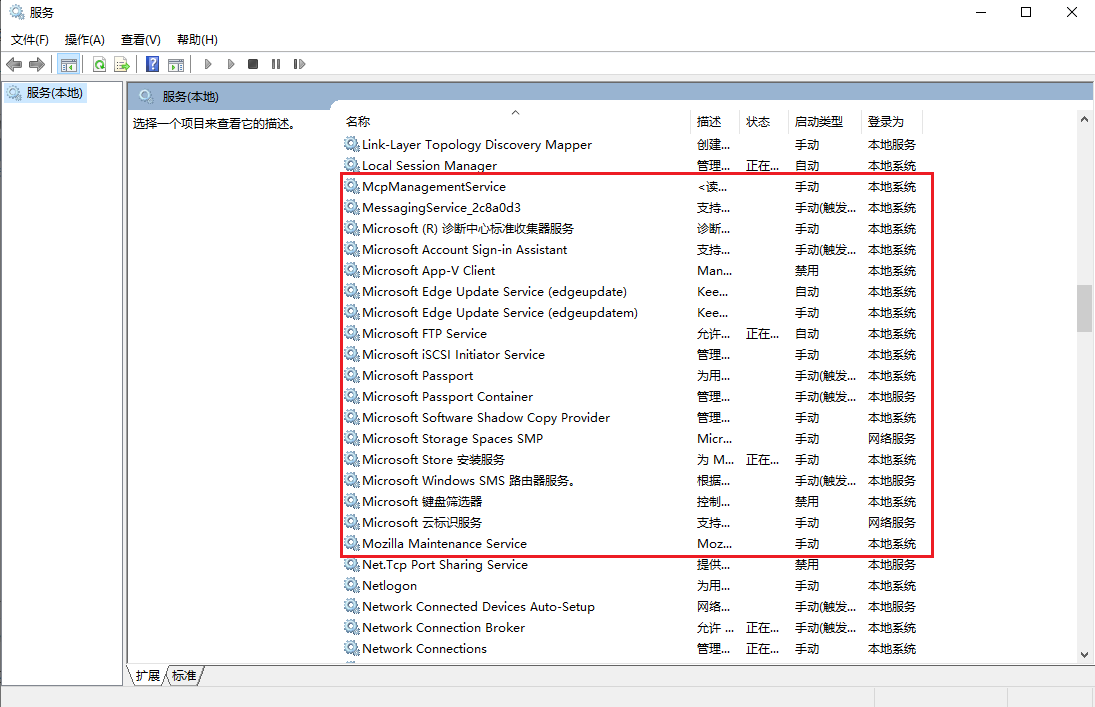1095x707 pixels.
Task: Select the Mozilla Maintenance Service entry
Action: pyautogui.click(x=444, y=544)
